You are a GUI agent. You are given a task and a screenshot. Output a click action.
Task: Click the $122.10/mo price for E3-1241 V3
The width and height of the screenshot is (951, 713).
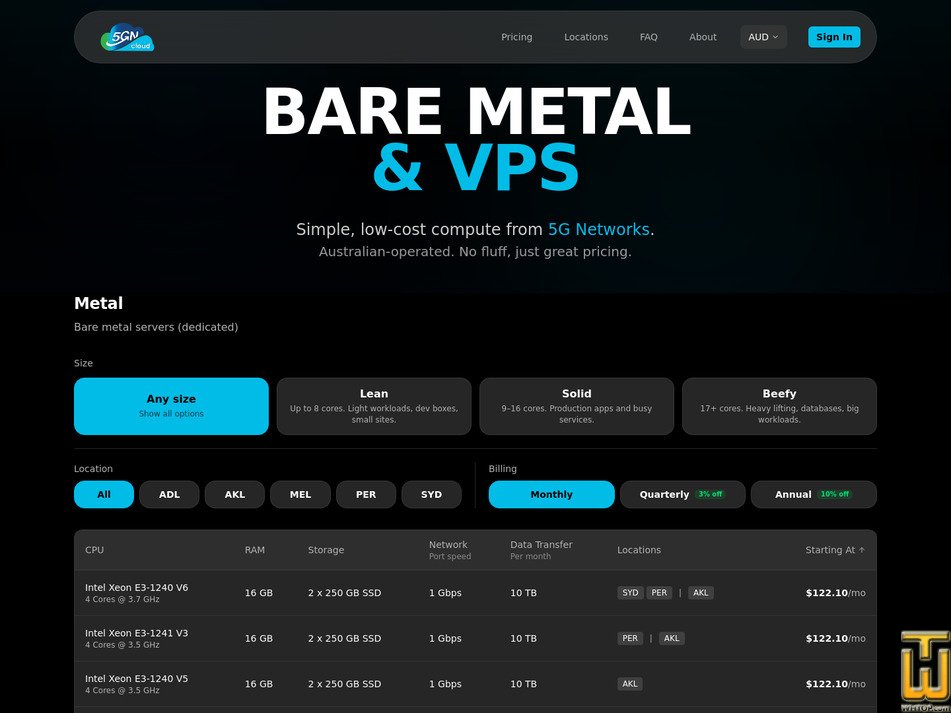pyautogui.click(x=835, y=638)
